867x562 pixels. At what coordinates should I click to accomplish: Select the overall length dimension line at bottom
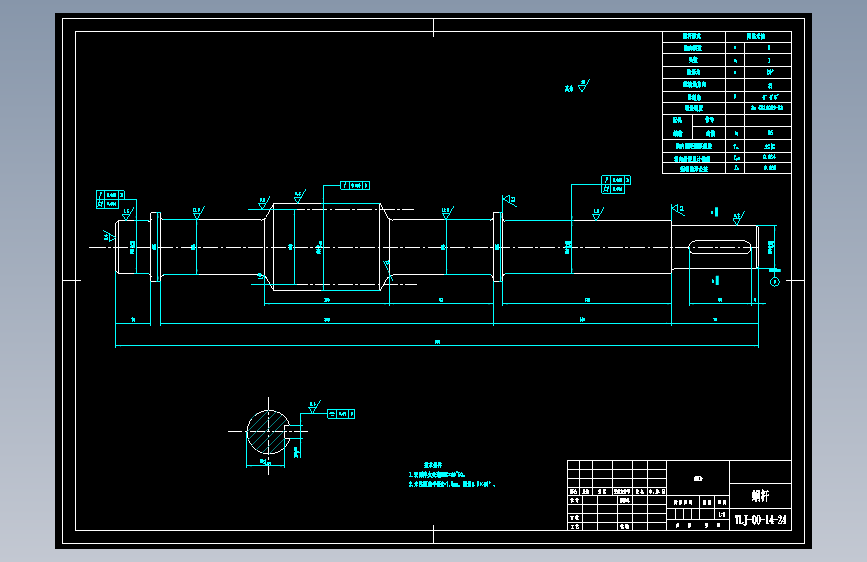tap(437, 346)
